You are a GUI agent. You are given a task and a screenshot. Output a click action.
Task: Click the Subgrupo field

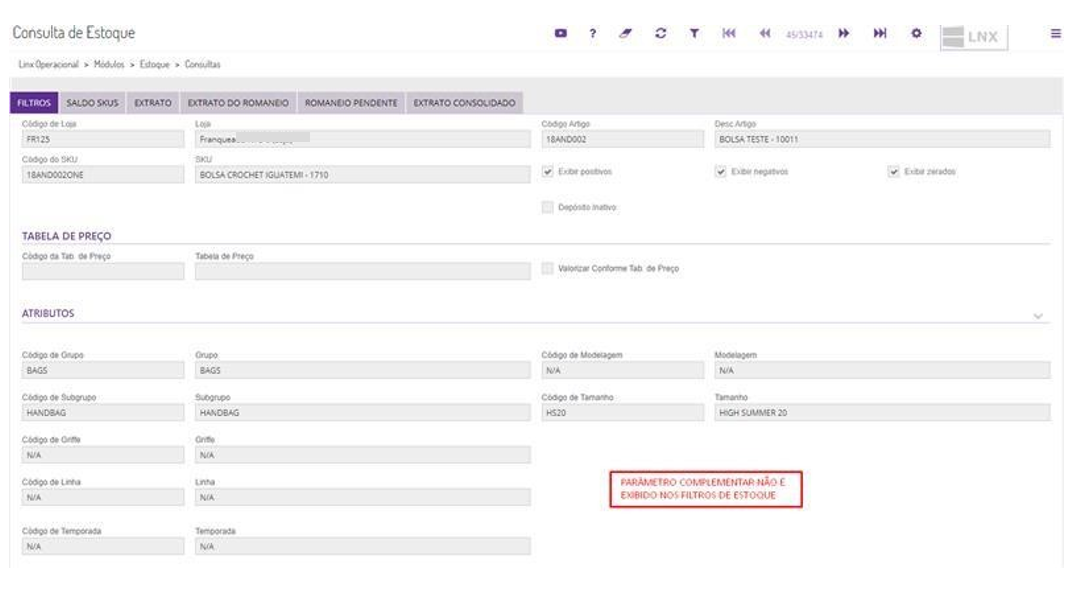(363, 413)
